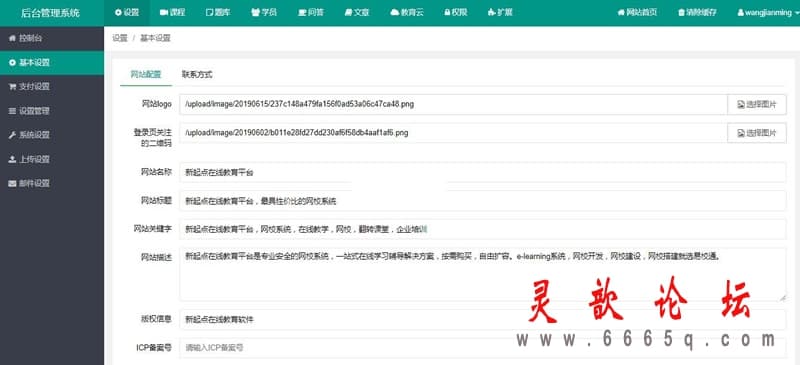This screenshot has width=800, height=365.
Task: Switch to the 联系方式 tab
Action: [x=197, y=75]
